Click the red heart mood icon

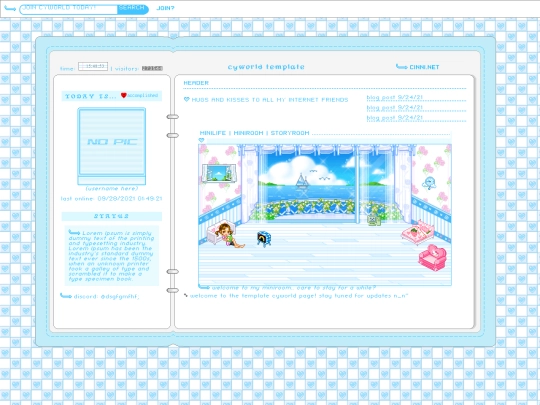click(123, 95)
